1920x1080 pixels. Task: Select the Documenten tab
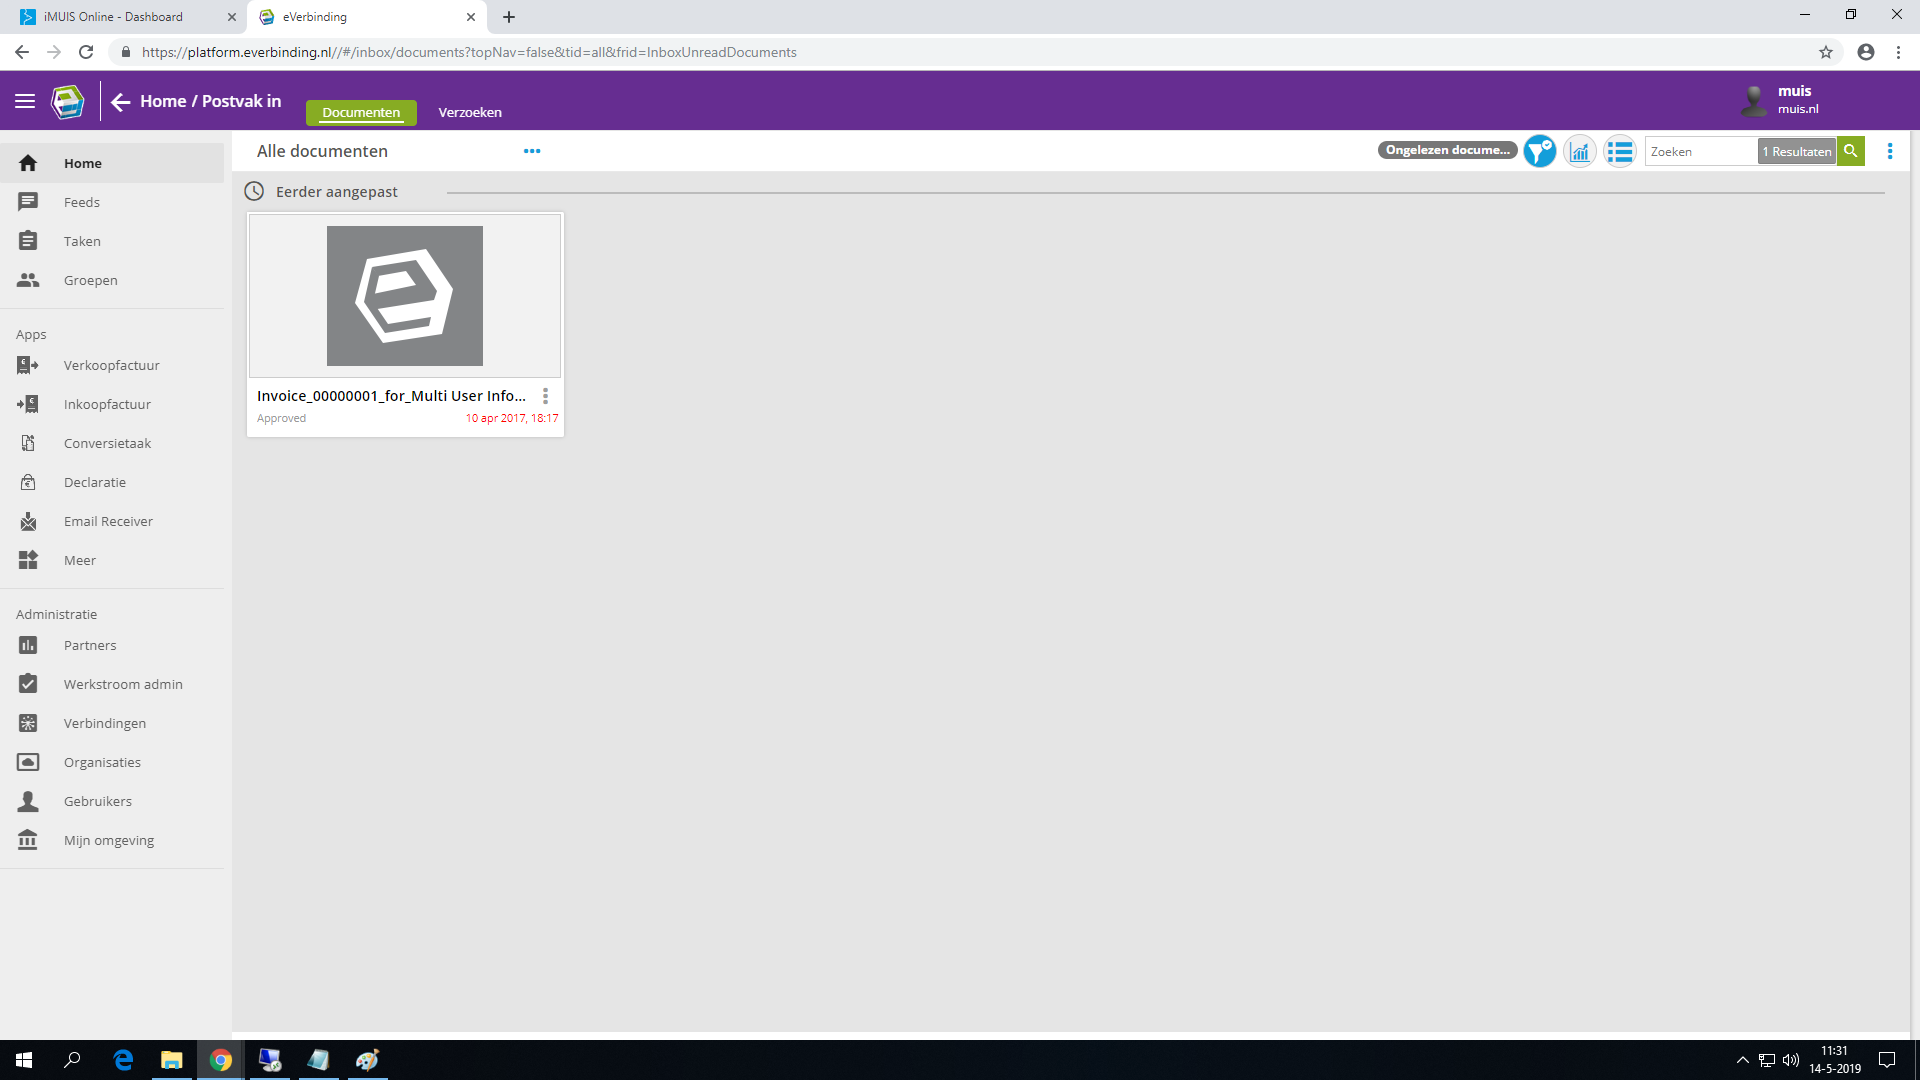[361, 112]
